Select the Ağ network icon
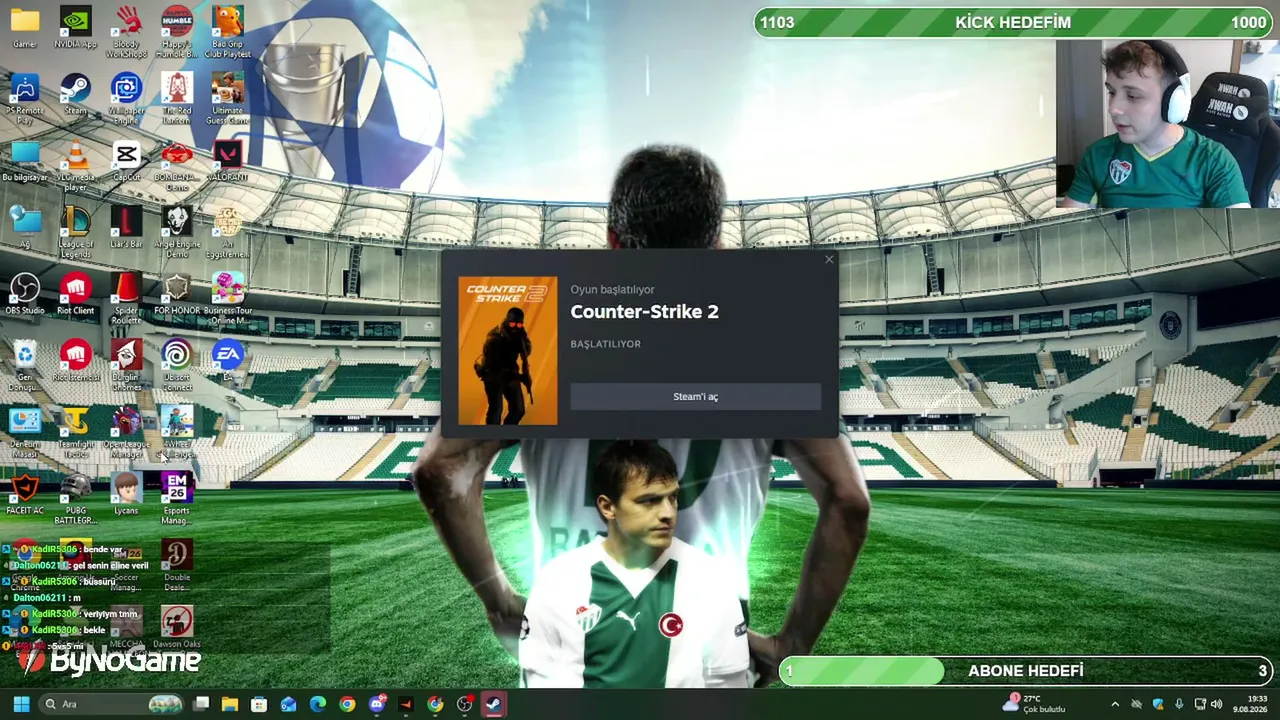Screen dimensions: 1280x720 (x=25, y=228)
